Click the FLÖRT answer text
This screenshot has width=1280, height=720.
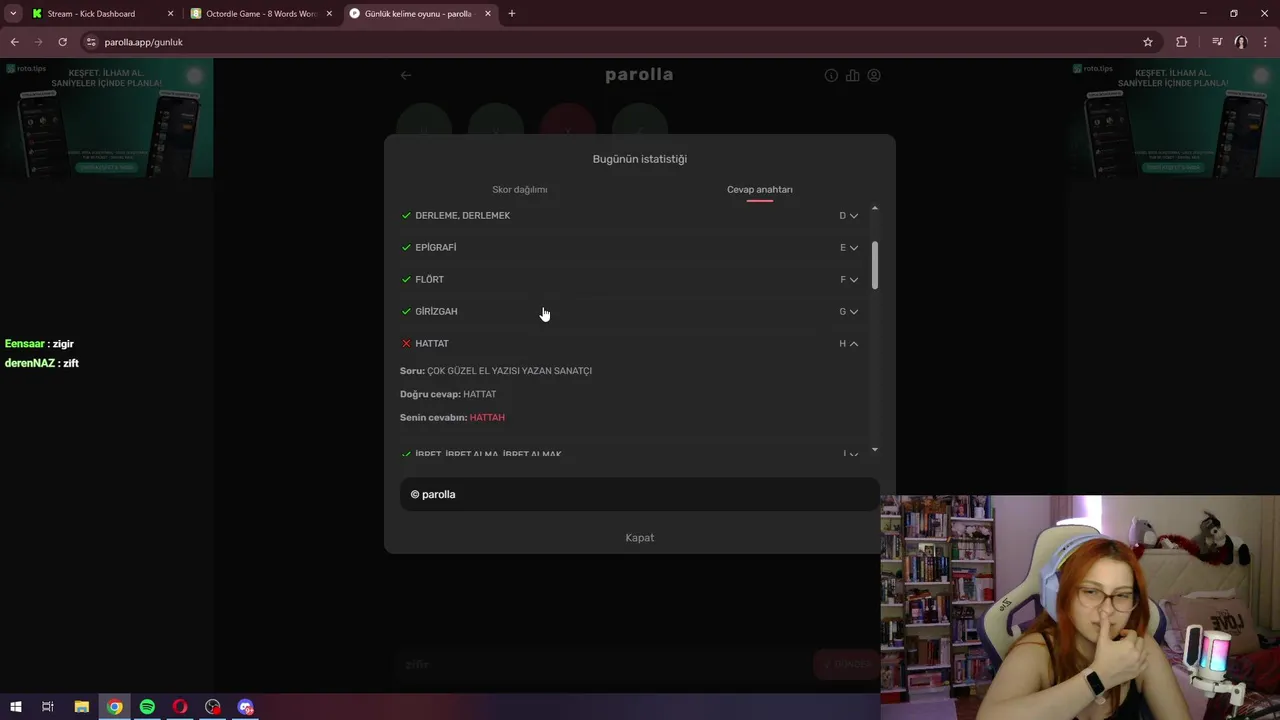430,280
